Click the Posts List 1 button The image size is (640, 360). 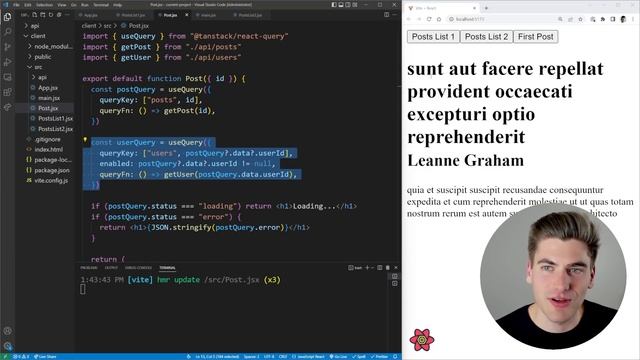(x=433, y=37)
